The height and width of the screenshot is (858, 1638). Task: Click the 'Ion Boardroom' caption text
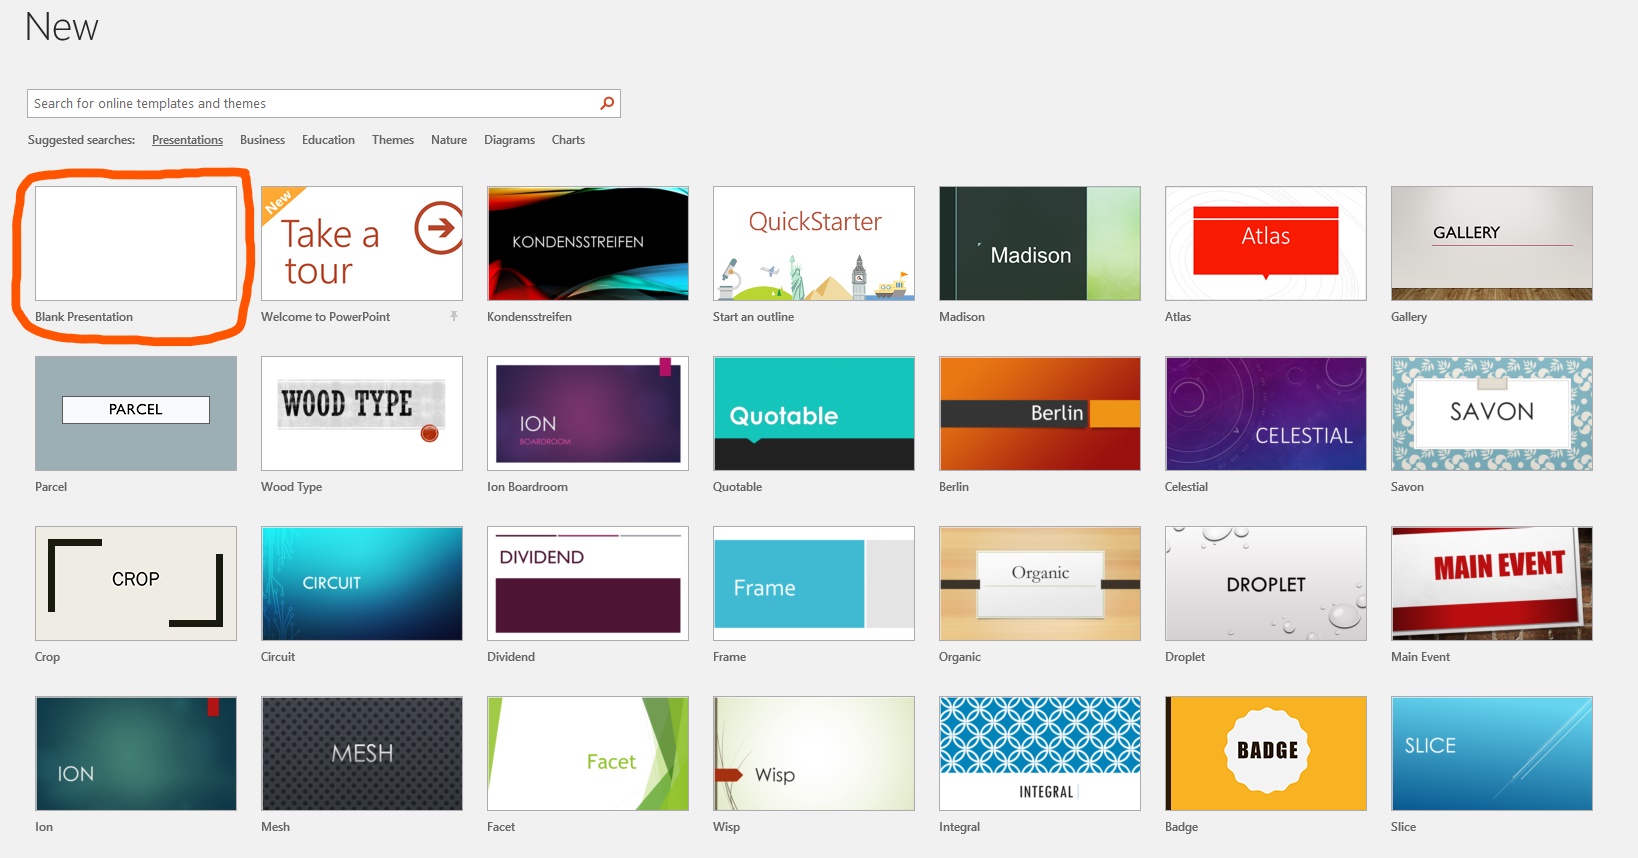click(527, 487)
